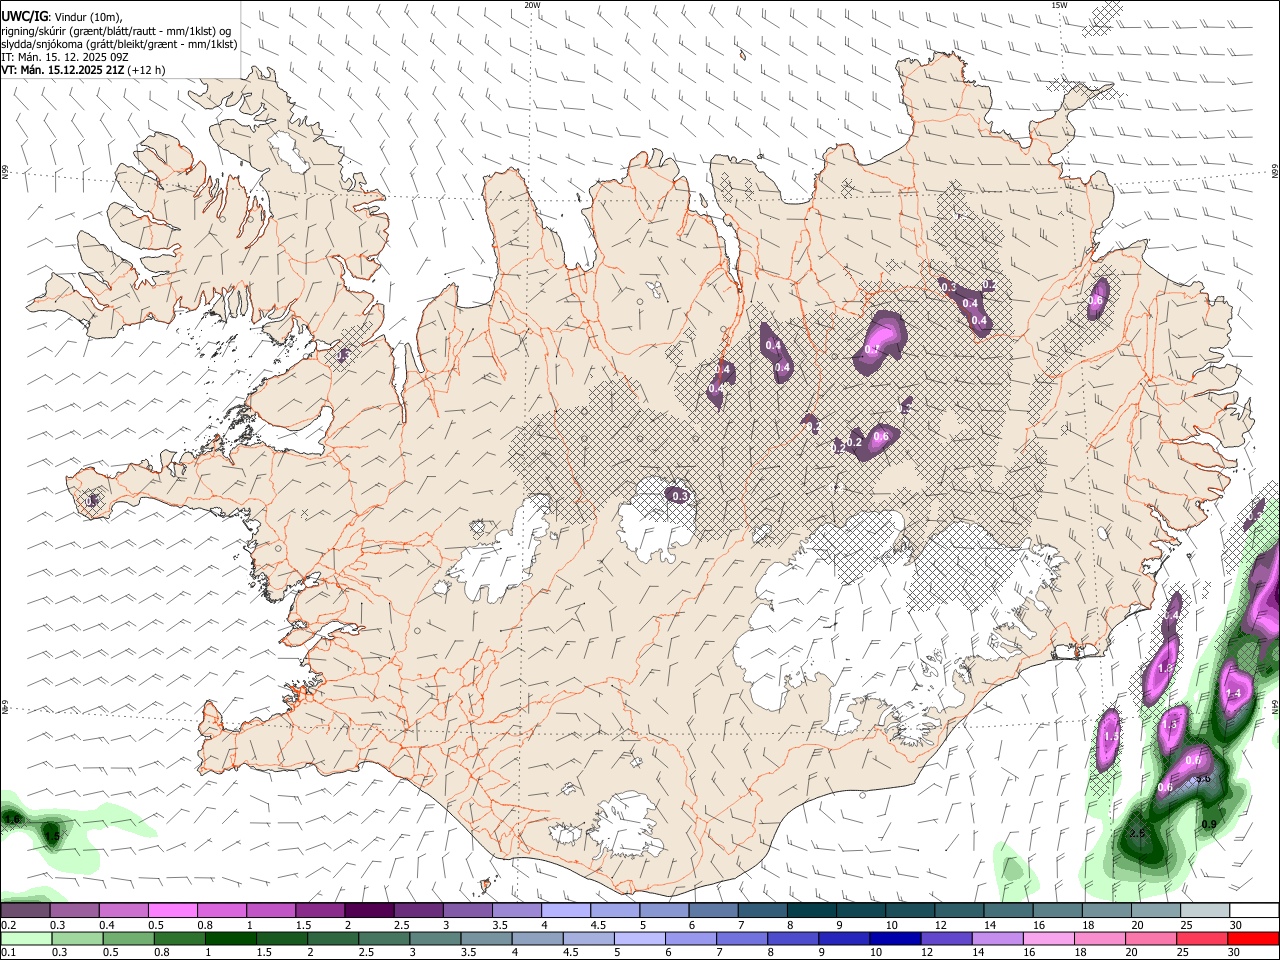Viewport: 1280px width, 960px height.
Task: Click the '15W' longitude label at top
Action: tap(1059, 5)
